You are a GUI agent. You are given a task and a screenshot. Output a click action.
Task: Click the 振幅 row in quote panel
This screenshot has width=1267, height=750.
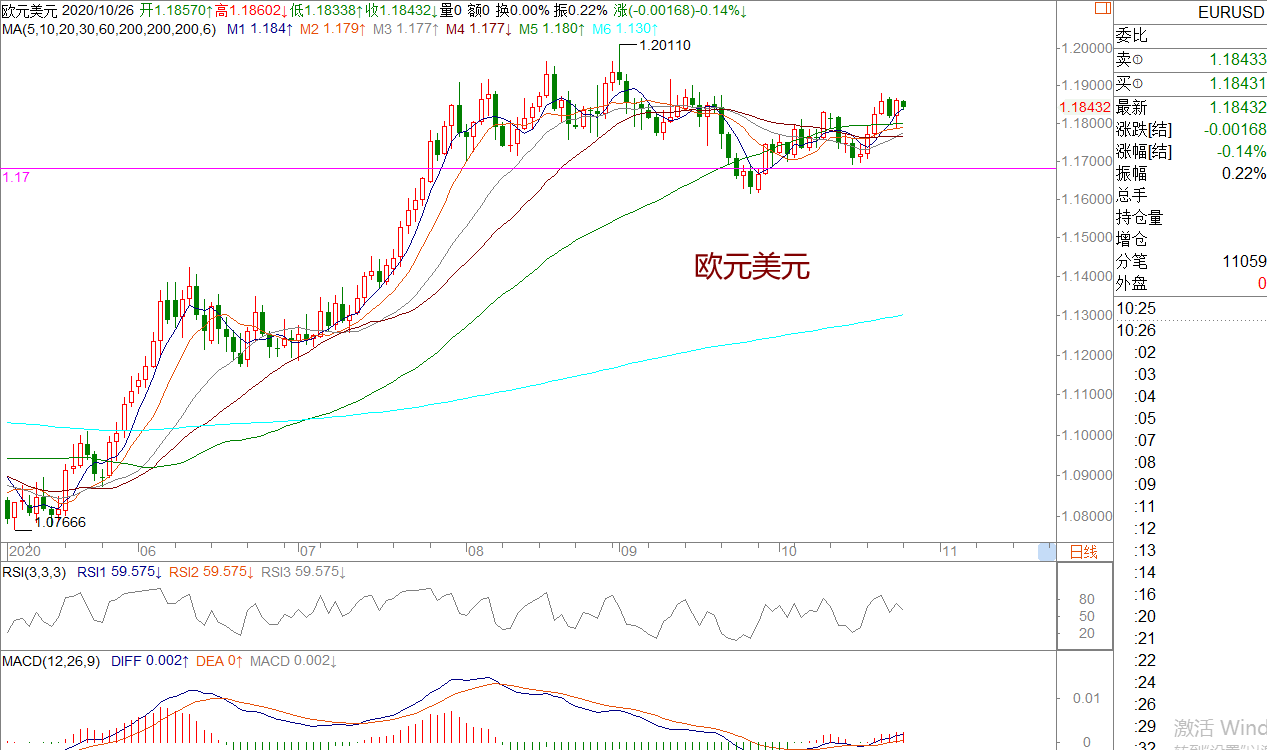pyautogui.click(x=1191, y=173)
